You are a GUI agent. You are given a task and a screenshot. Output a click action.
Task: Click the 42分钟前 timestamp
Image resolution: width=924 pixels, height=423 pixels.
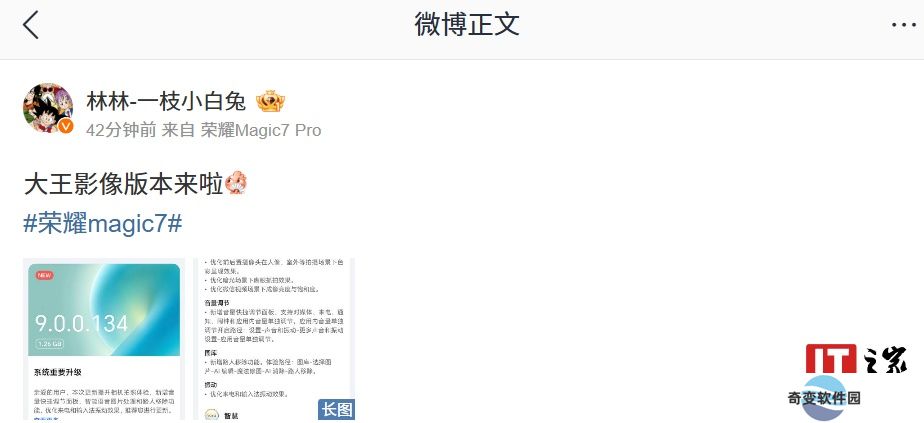click(121, 130)
